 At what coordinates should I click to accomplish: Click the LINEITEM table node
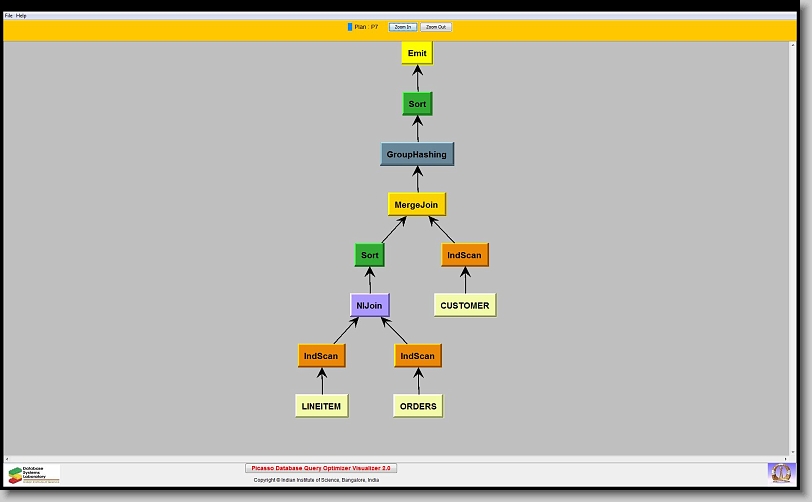click(322, 406)
